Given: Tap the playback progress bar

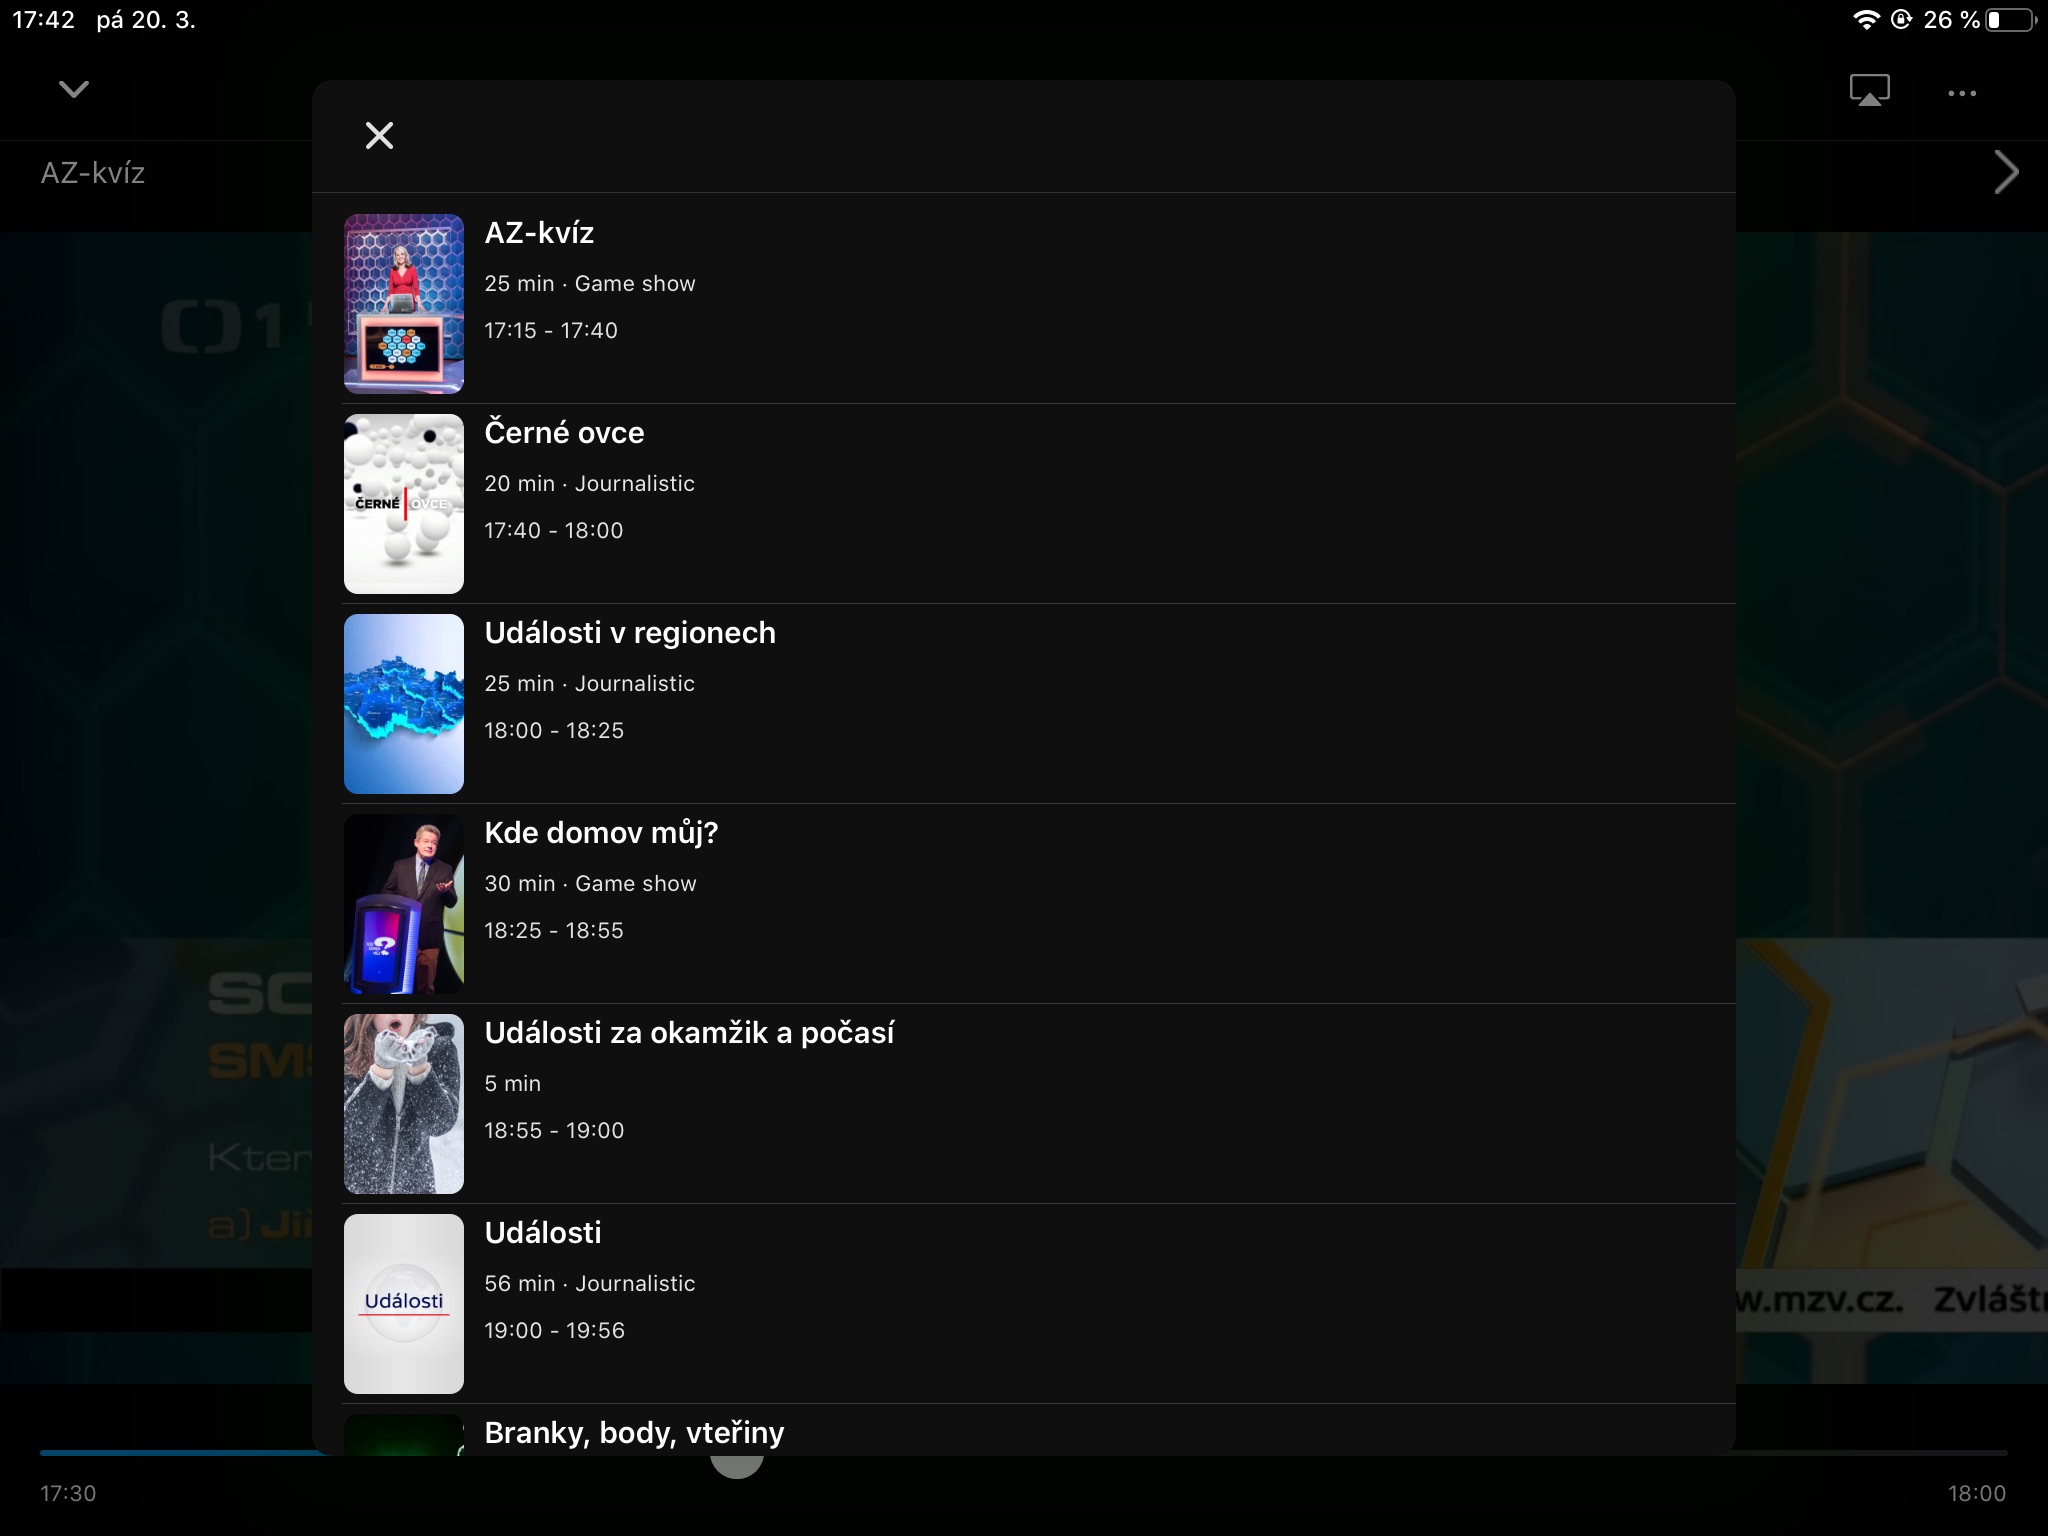Looking at the screenshot, I should coord(400,1454).
